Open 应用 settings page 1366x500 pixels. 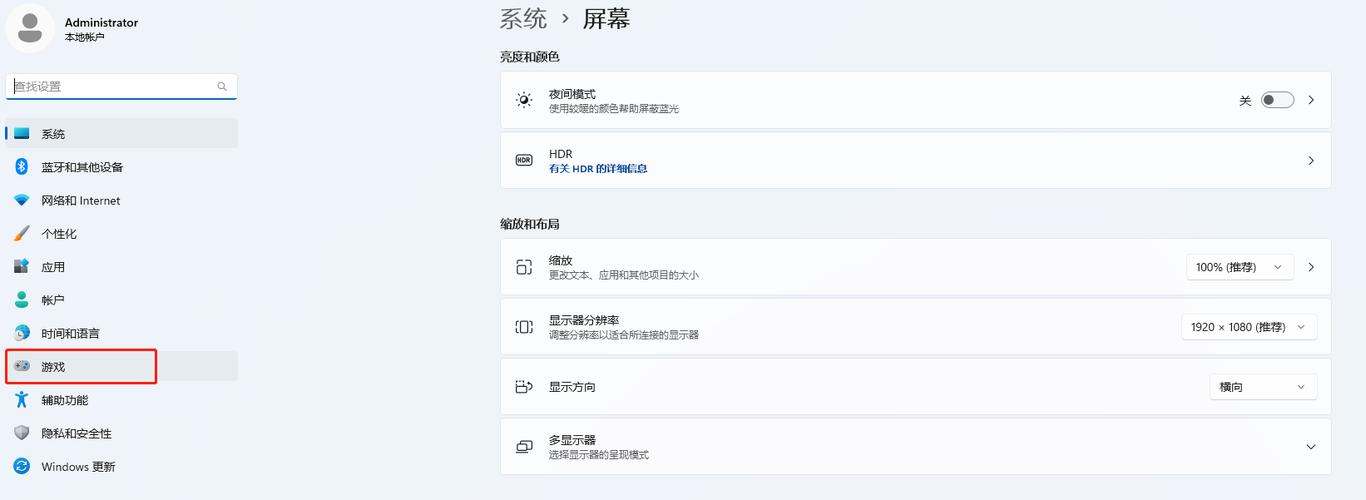pyautogui.click(x=122, y=267)
